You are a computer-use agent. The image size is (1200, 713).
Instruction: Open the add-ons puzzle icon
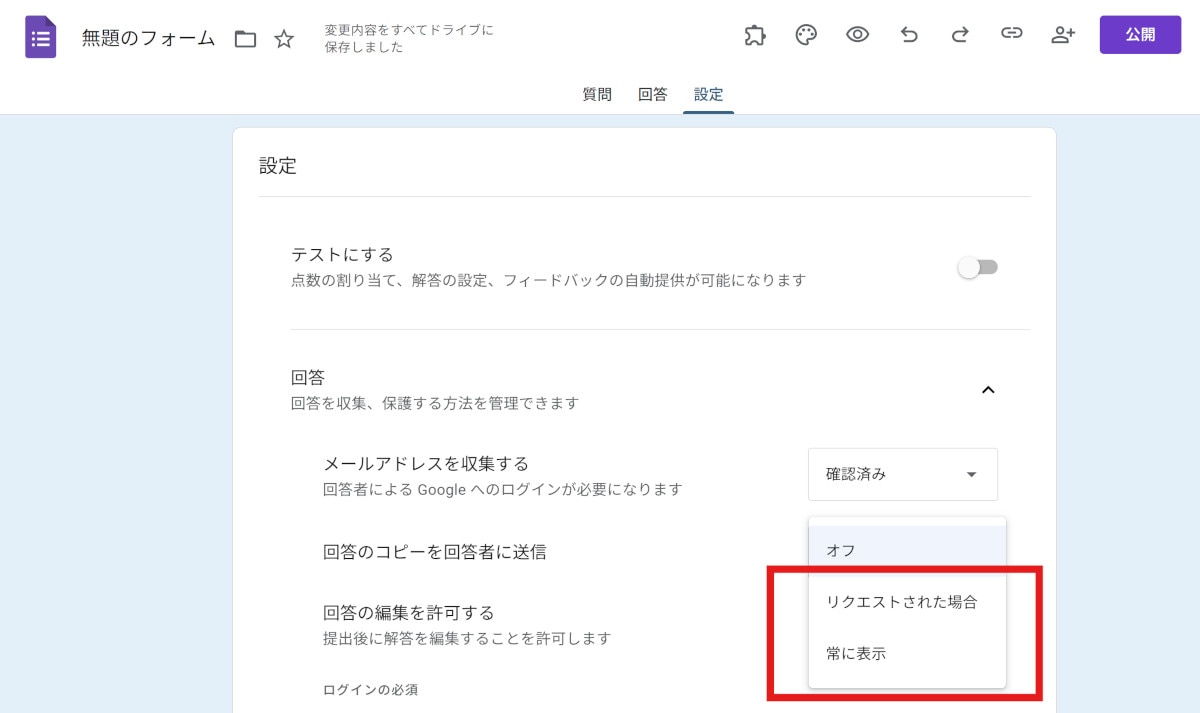point(755,34)
